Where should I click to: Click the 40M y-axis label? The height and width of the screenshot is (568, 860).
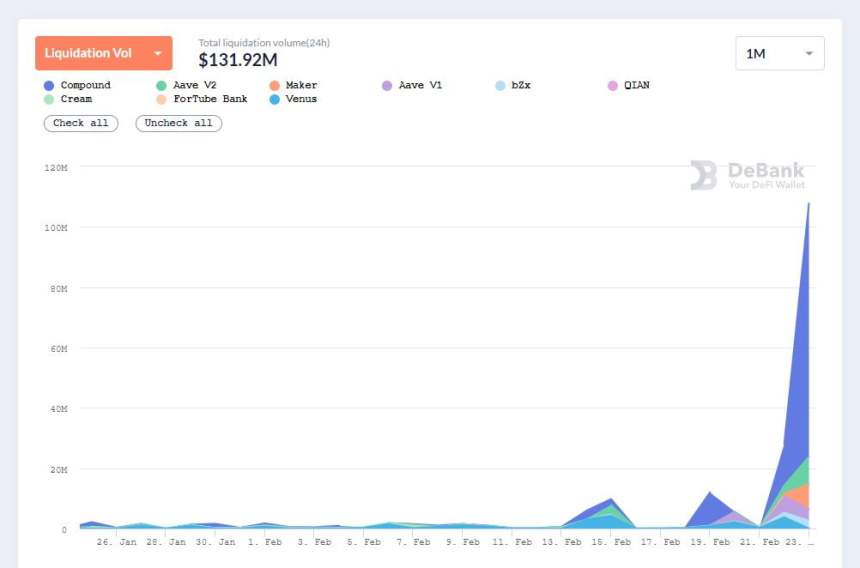(59, 409)
